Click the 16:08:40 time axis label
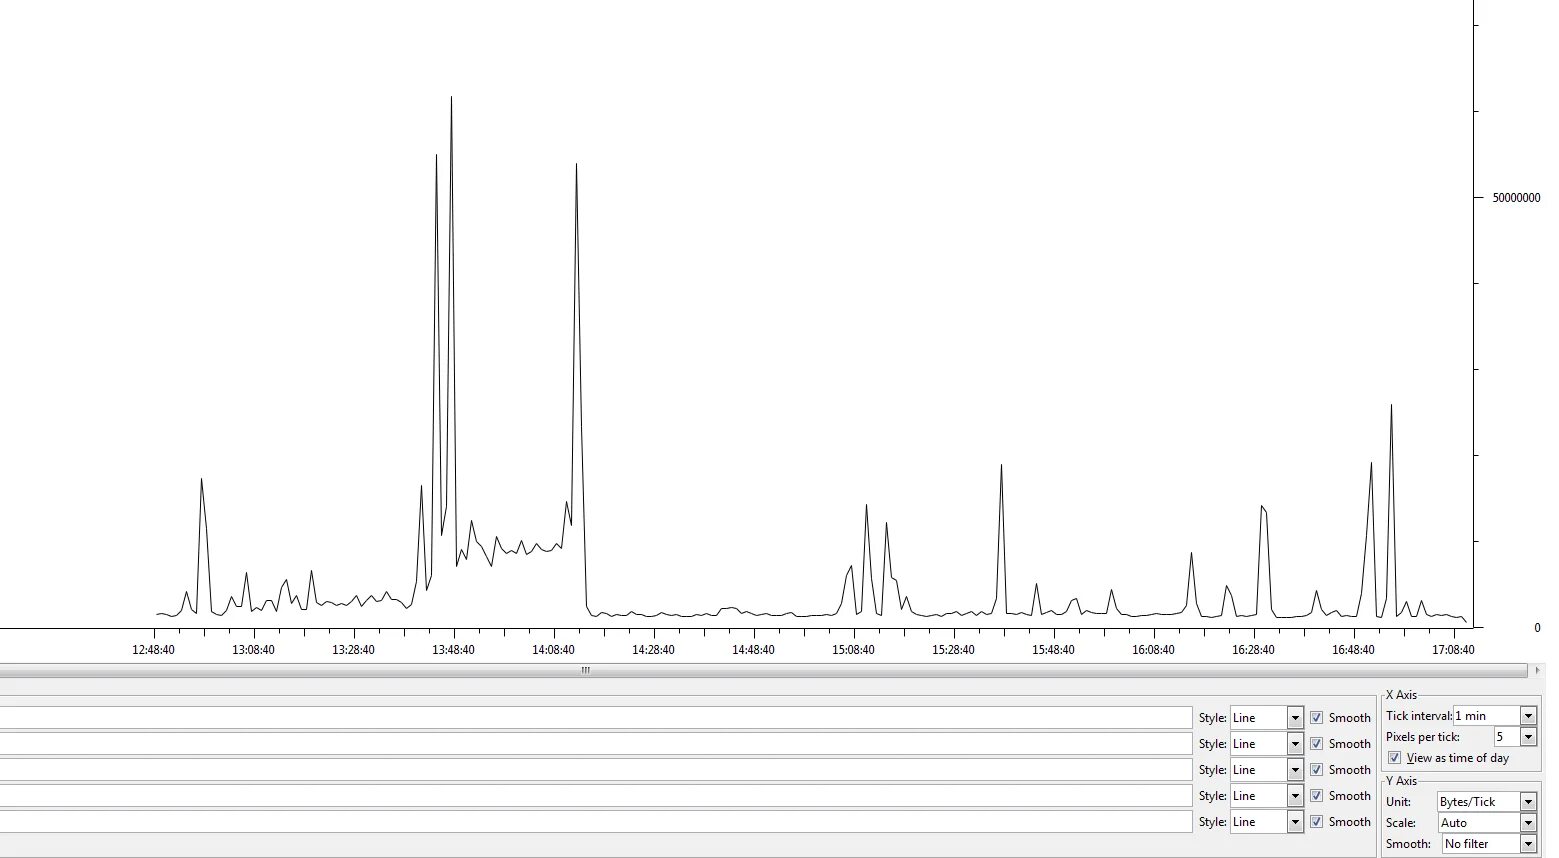 point(1153,650)
